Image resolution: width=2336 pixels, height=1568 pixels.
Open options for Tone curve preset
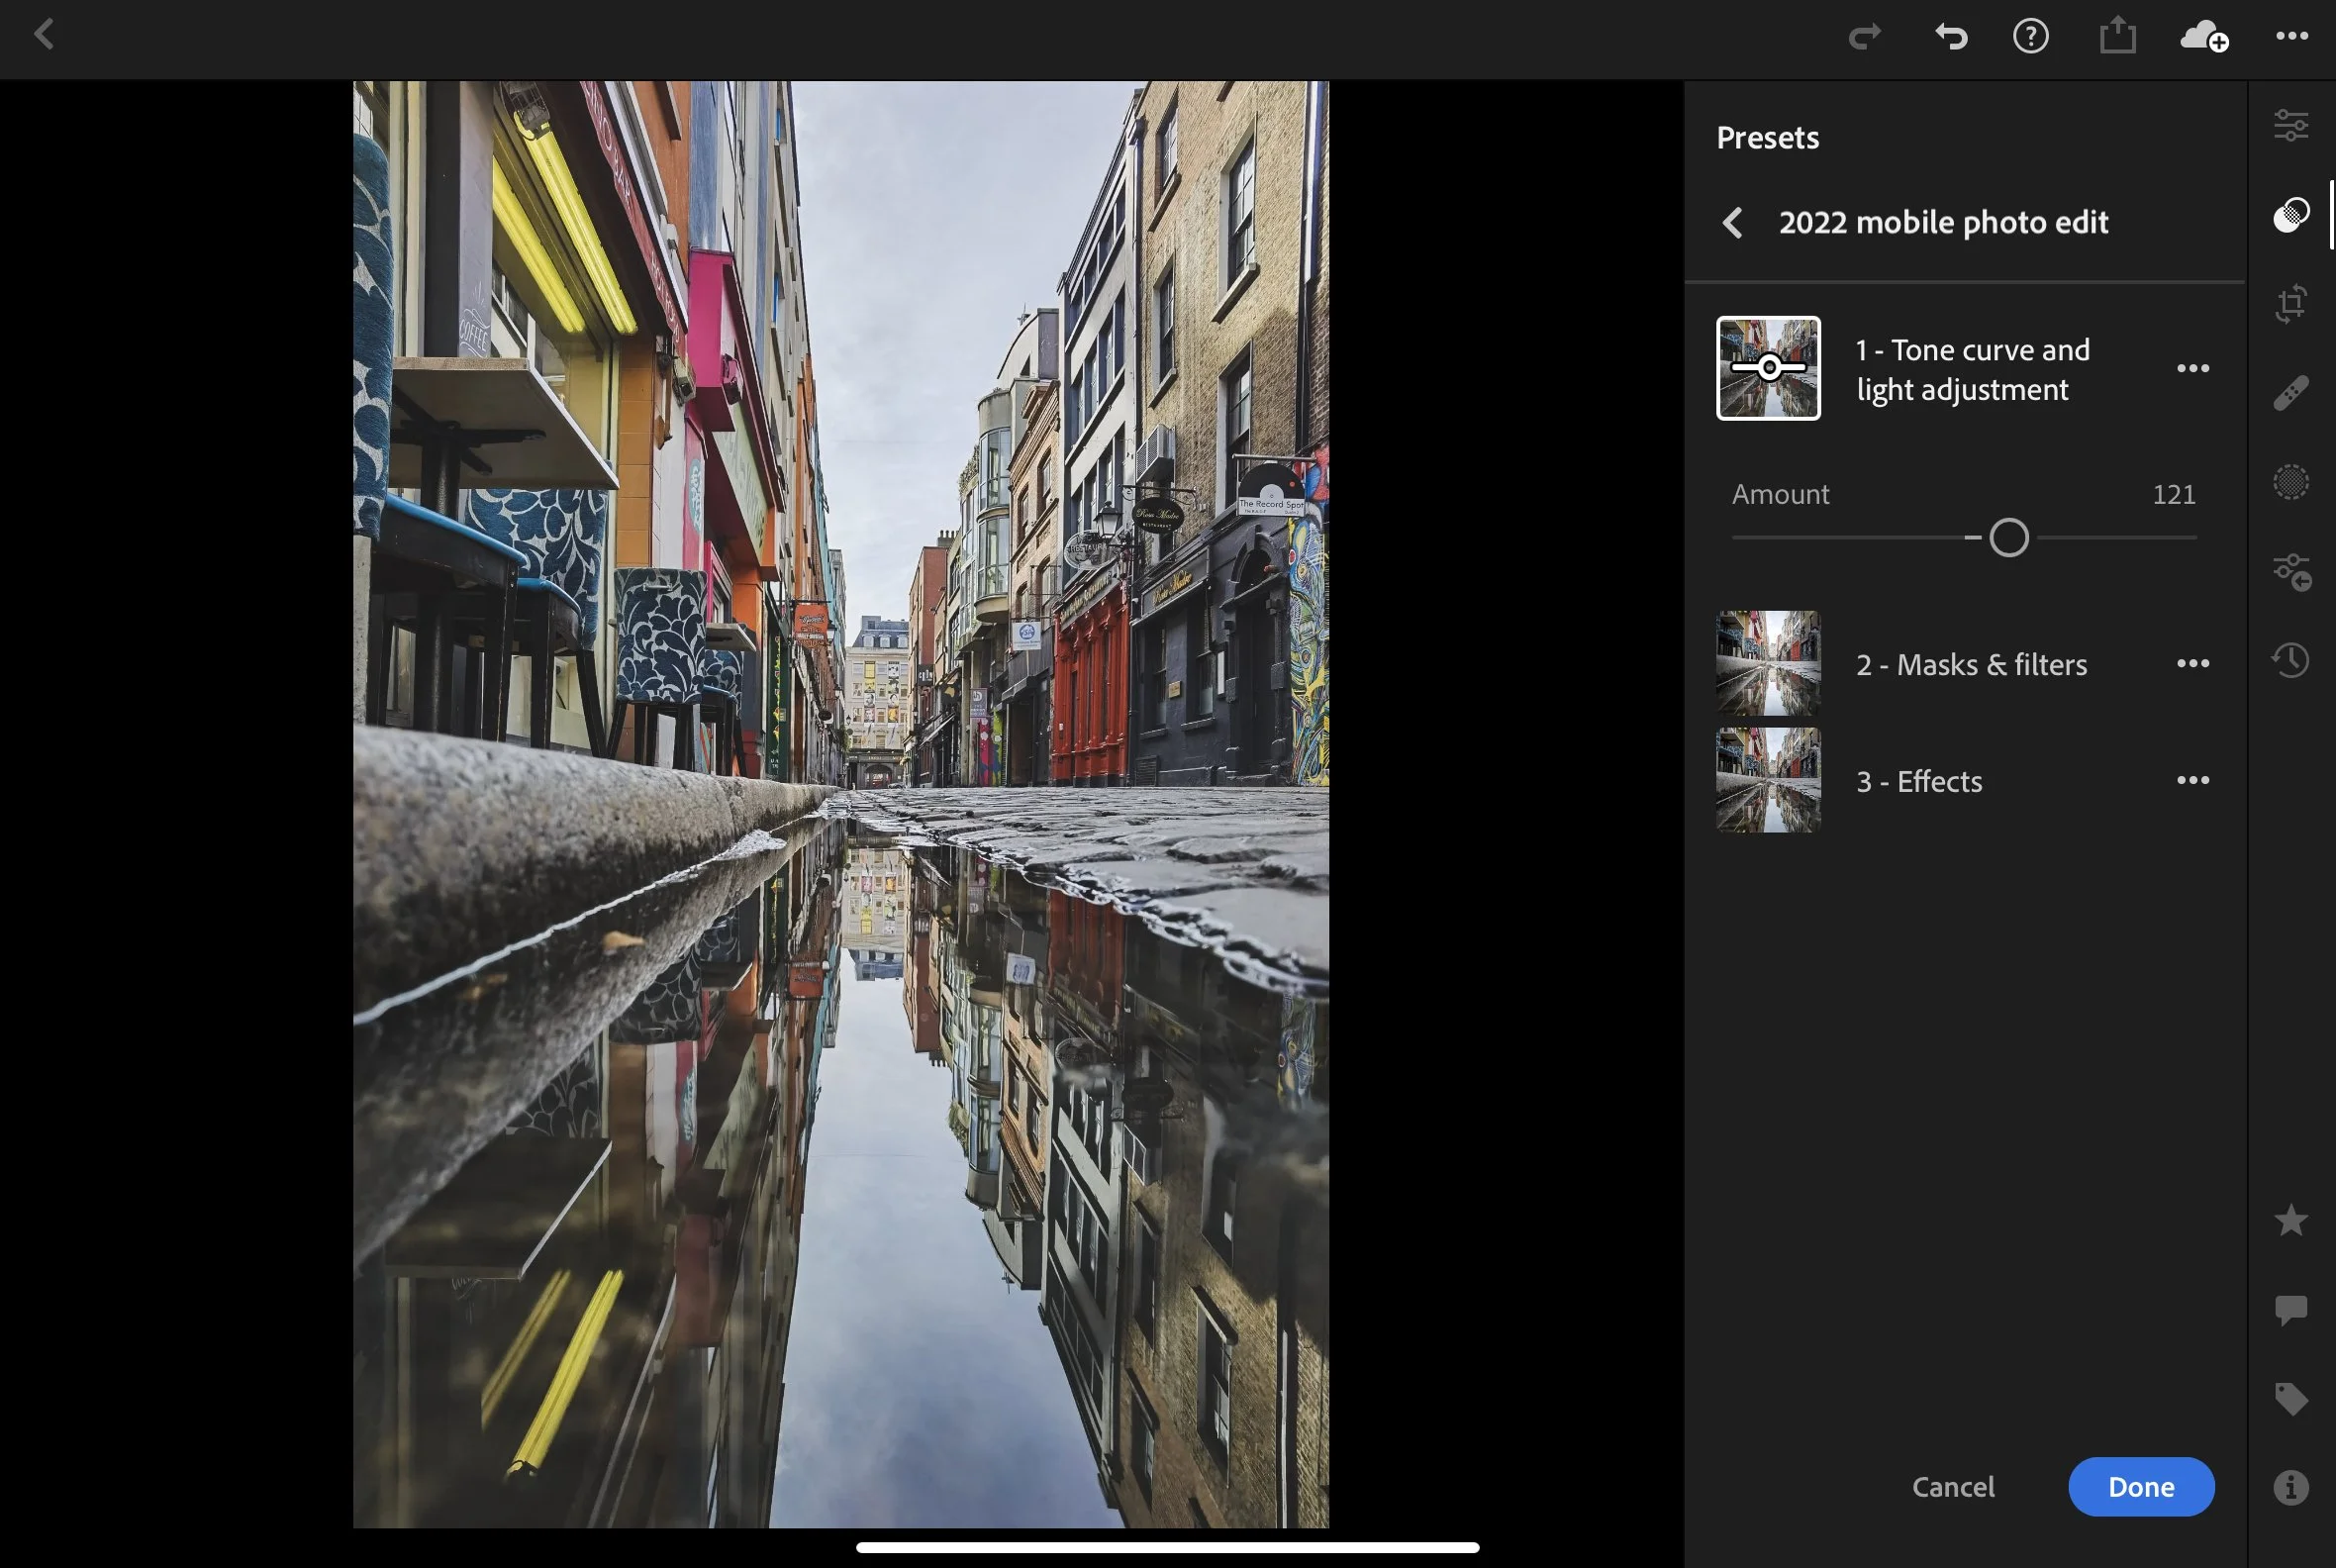click(2192, 368)
